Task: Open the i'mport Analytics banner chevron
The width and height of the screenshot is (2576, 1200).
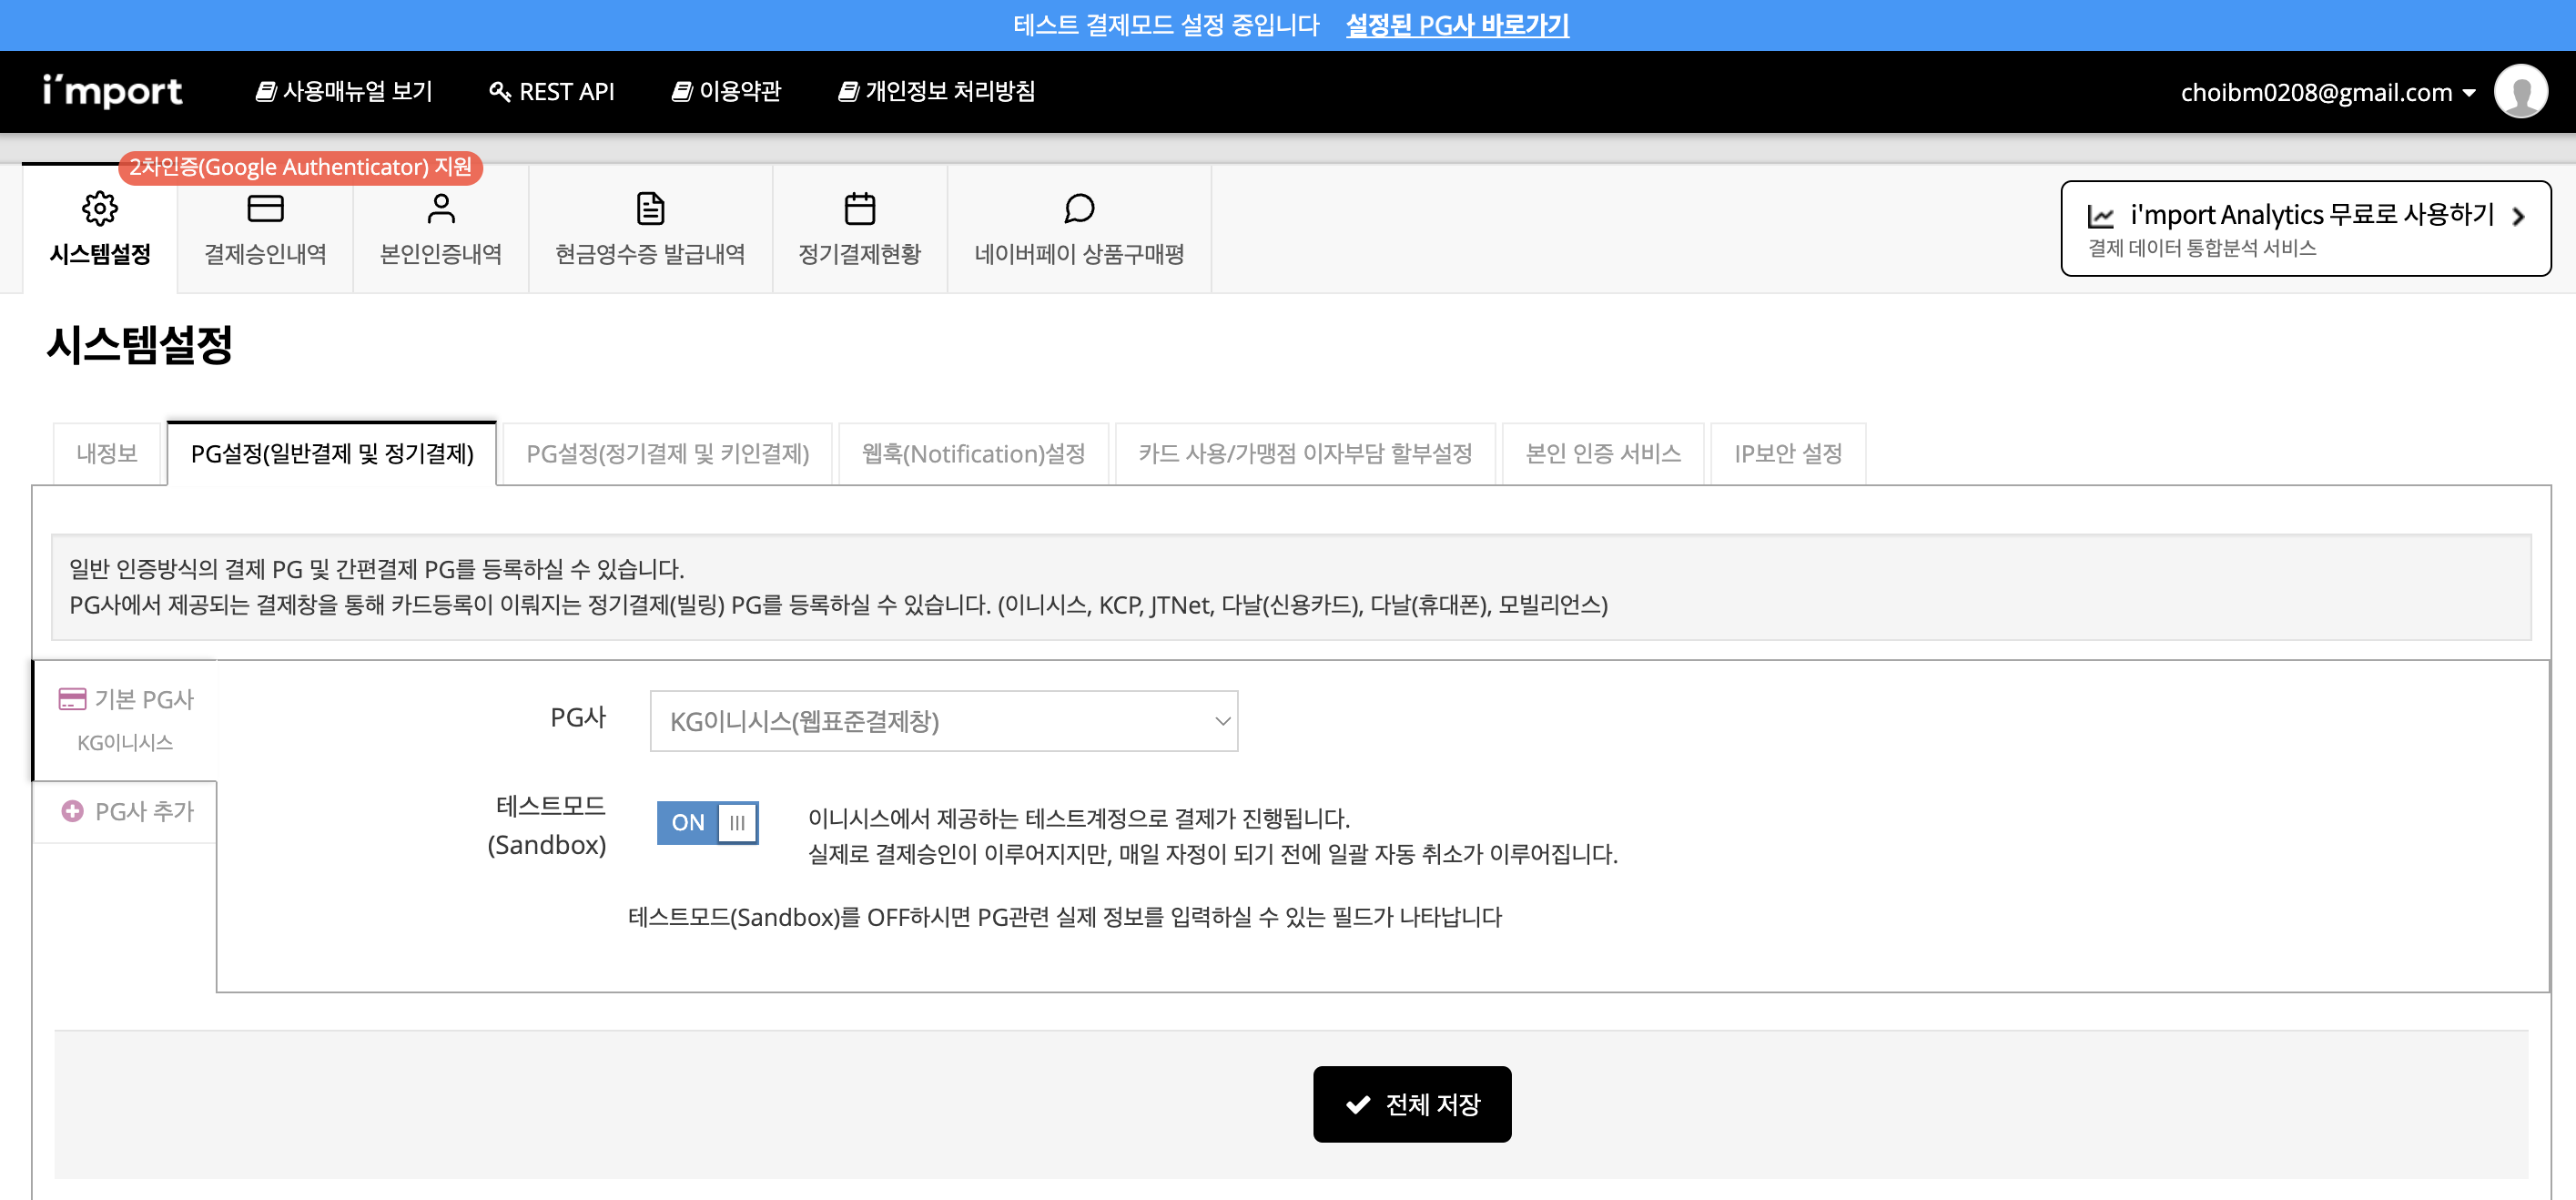Action: (x=2518, y=216)
